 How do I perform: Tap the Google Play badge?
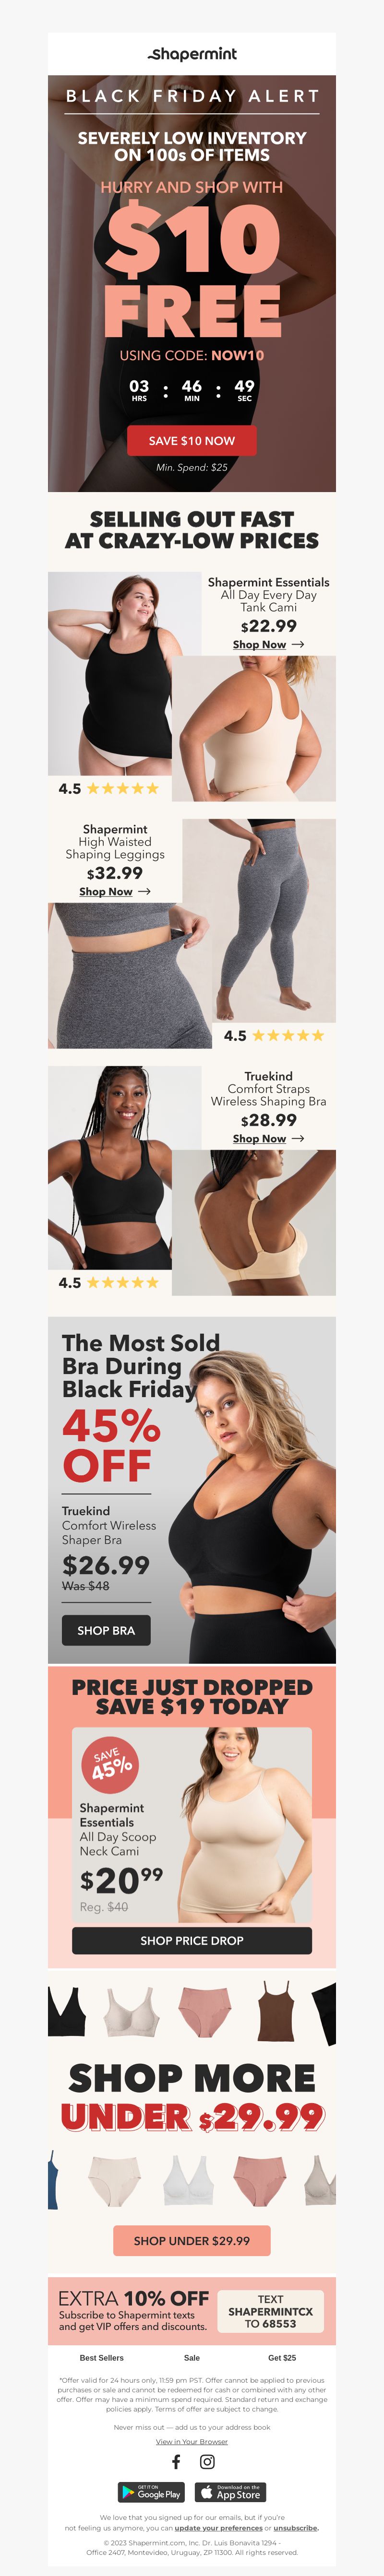pos(151,2492)
